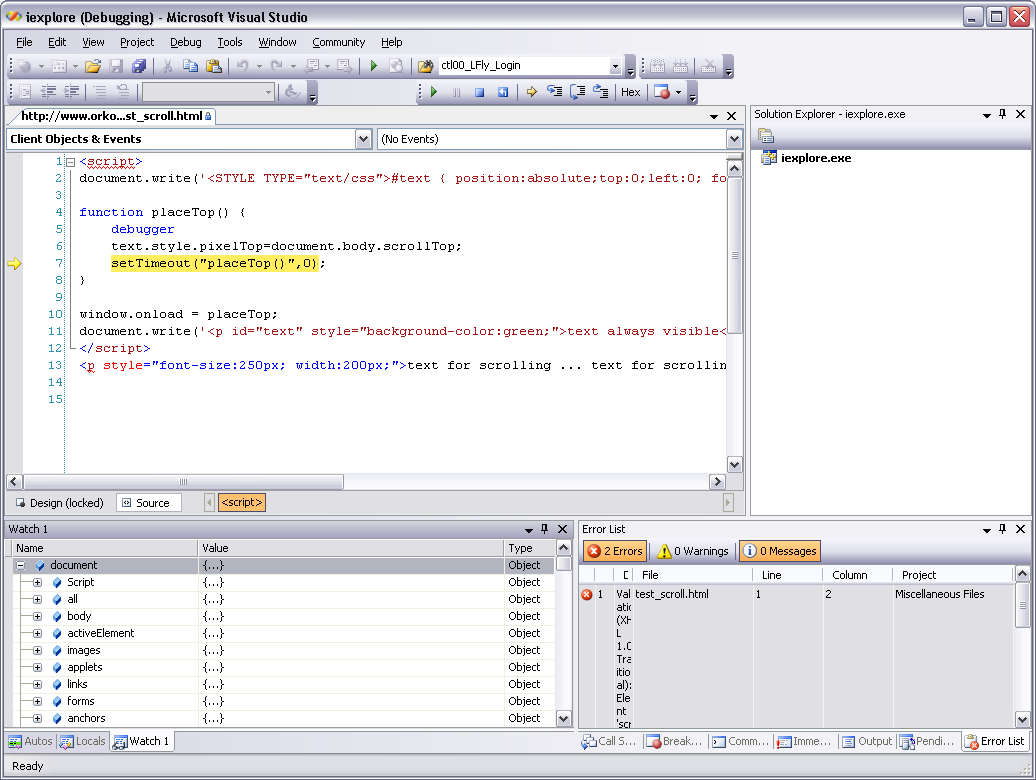This screenshot has width=1036, height=780.
Task: Toggle the 0 Messages filter button
Action: (779, 551)
